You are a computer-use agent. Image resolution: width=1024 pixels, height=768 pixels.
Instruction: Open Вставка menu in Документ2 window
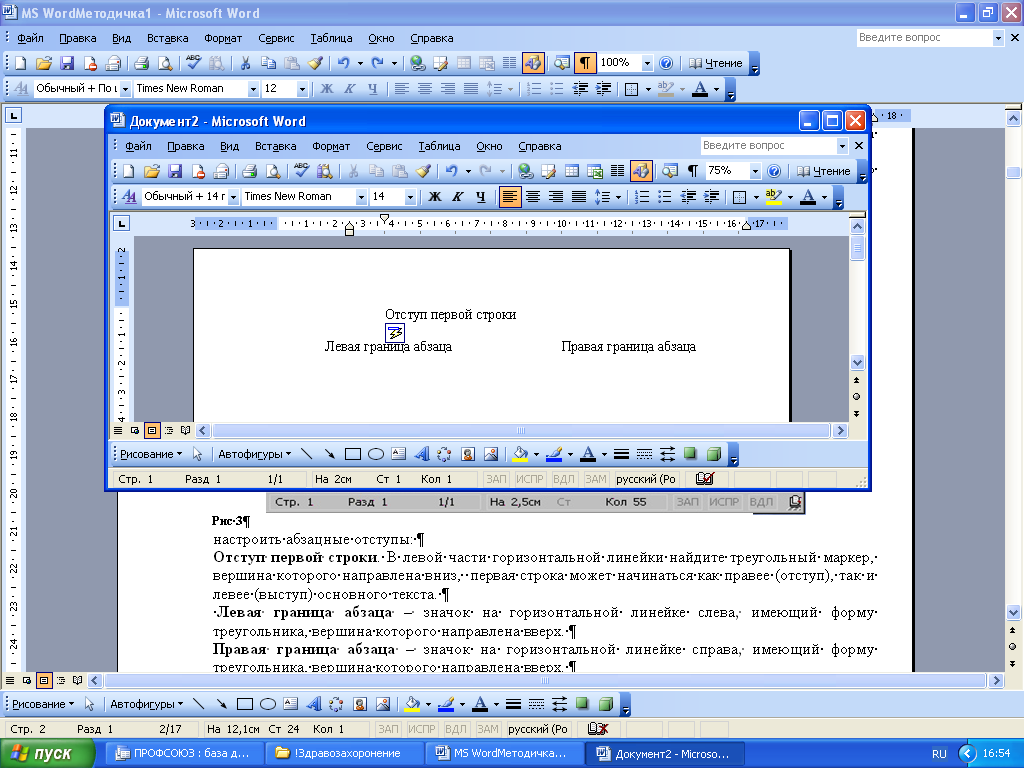(x=276, y=146)
